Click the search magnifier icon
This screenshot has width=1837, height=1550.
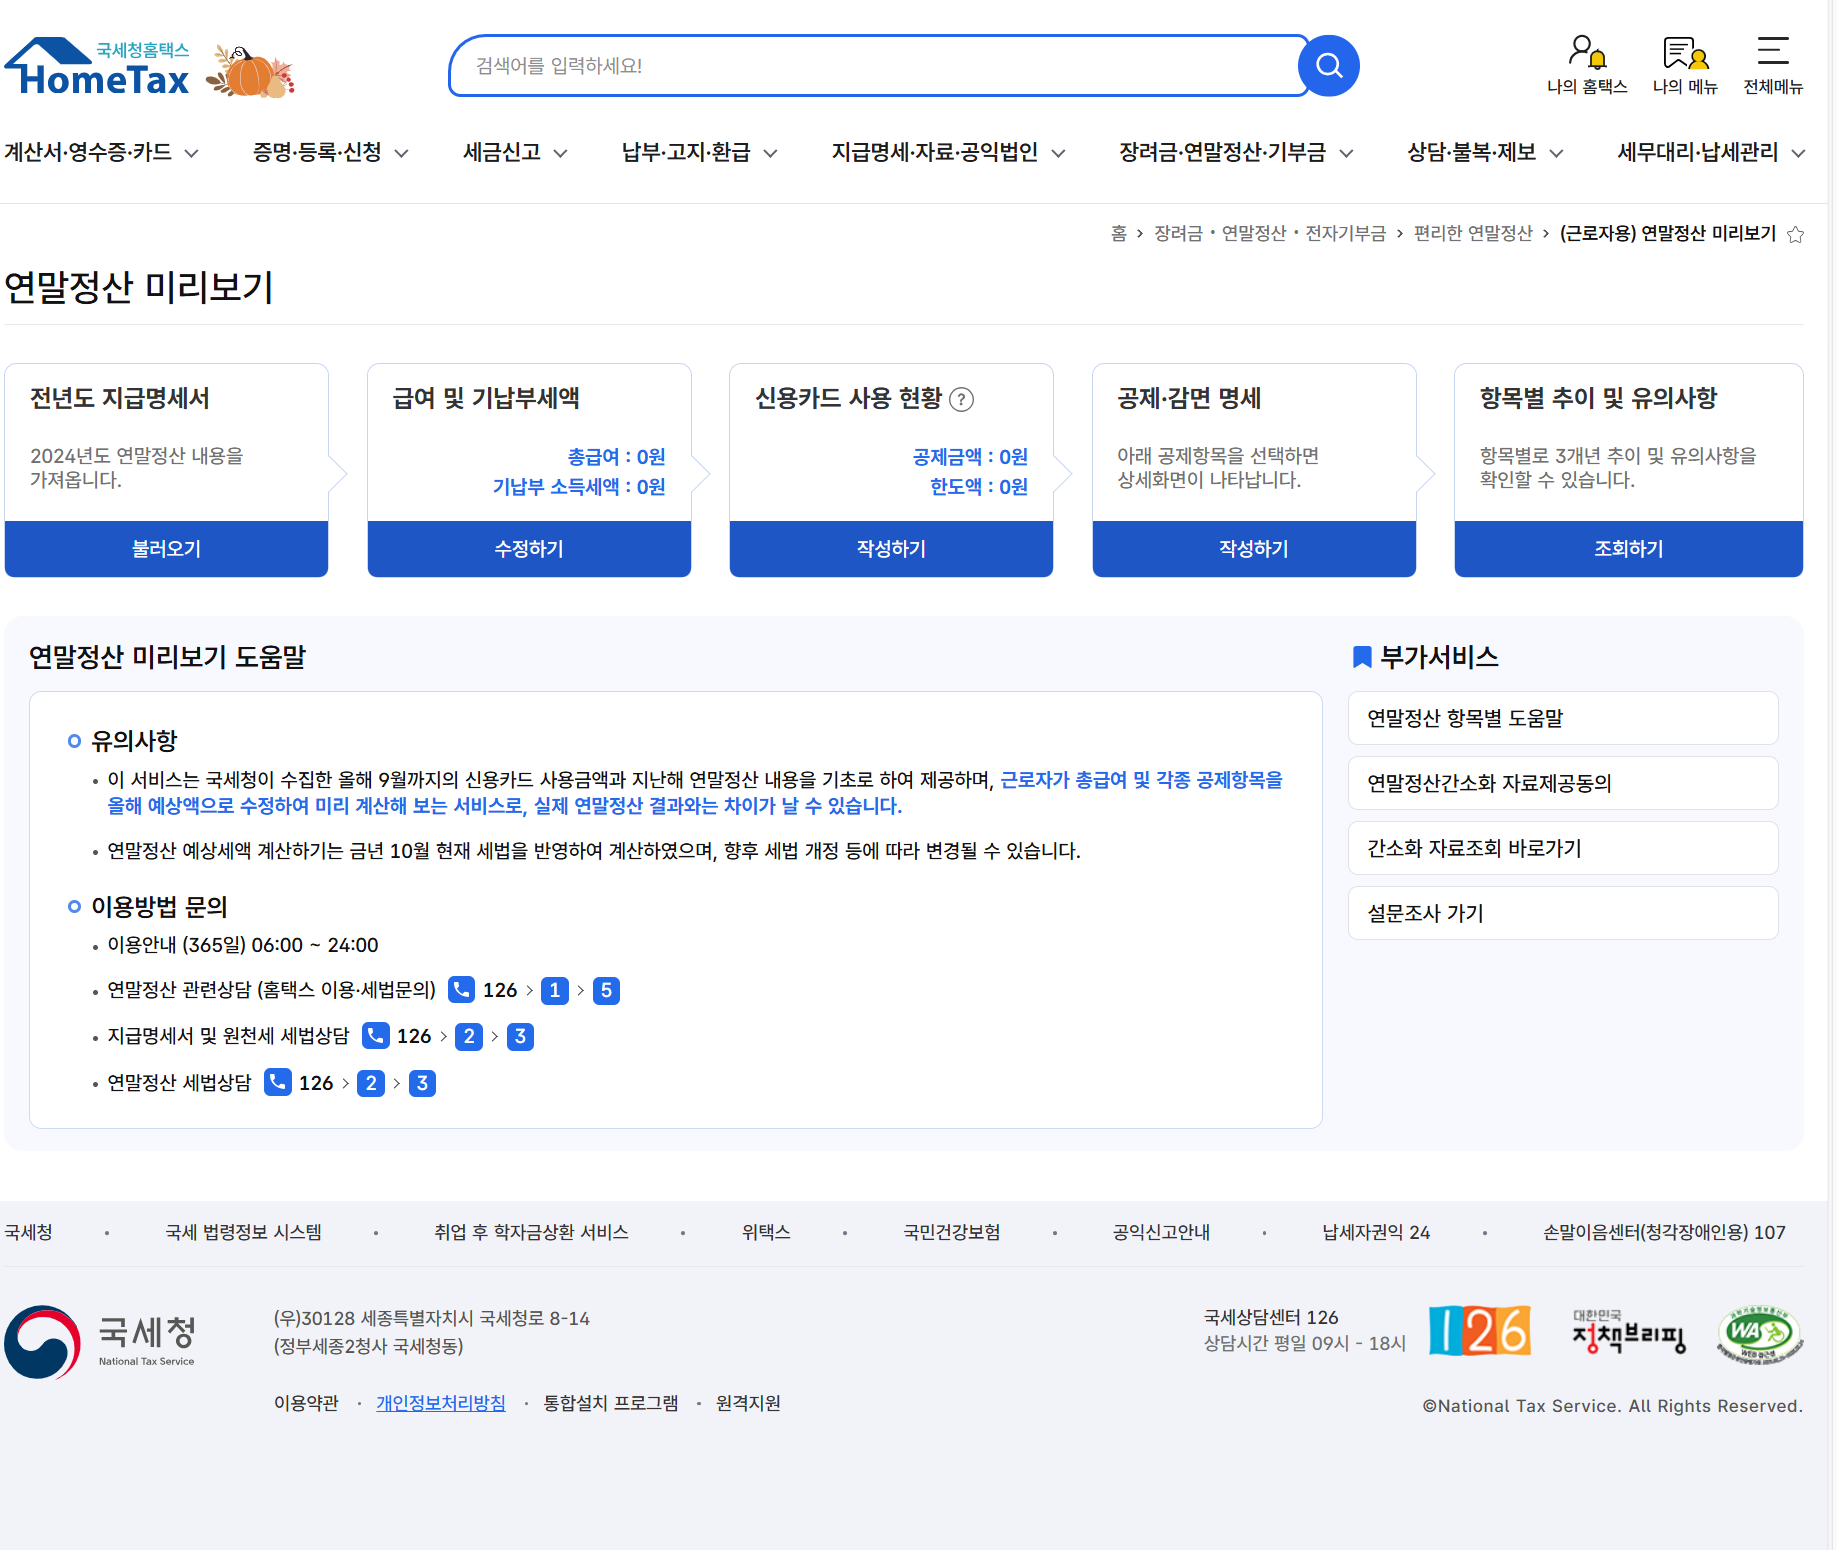pyautogui.click(x=1328, y=65)
